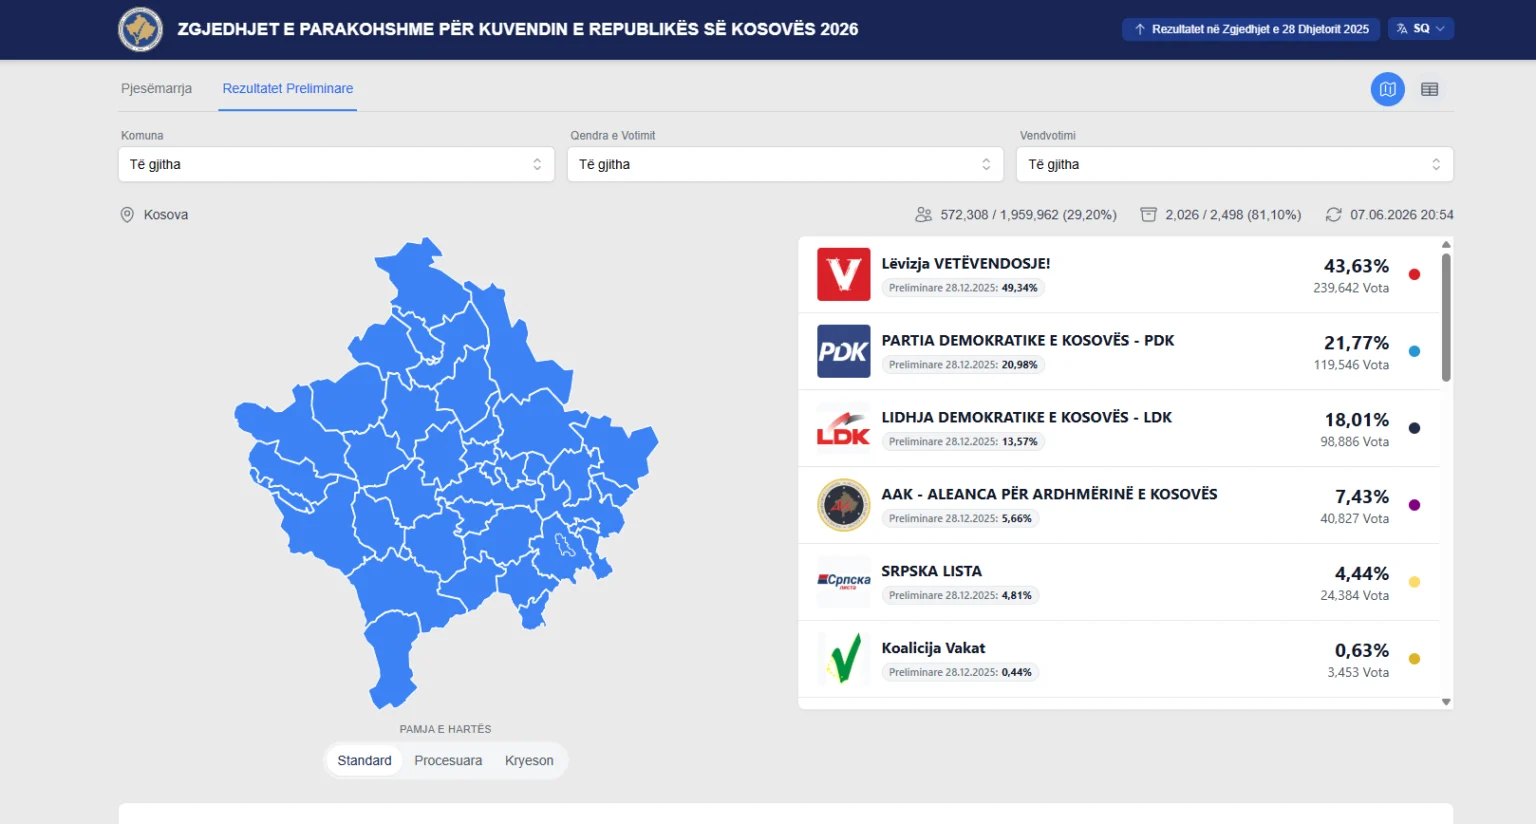Select the Standard map view
The height and width of the screenshot is (824, 1536).
[x=364, y=760]
